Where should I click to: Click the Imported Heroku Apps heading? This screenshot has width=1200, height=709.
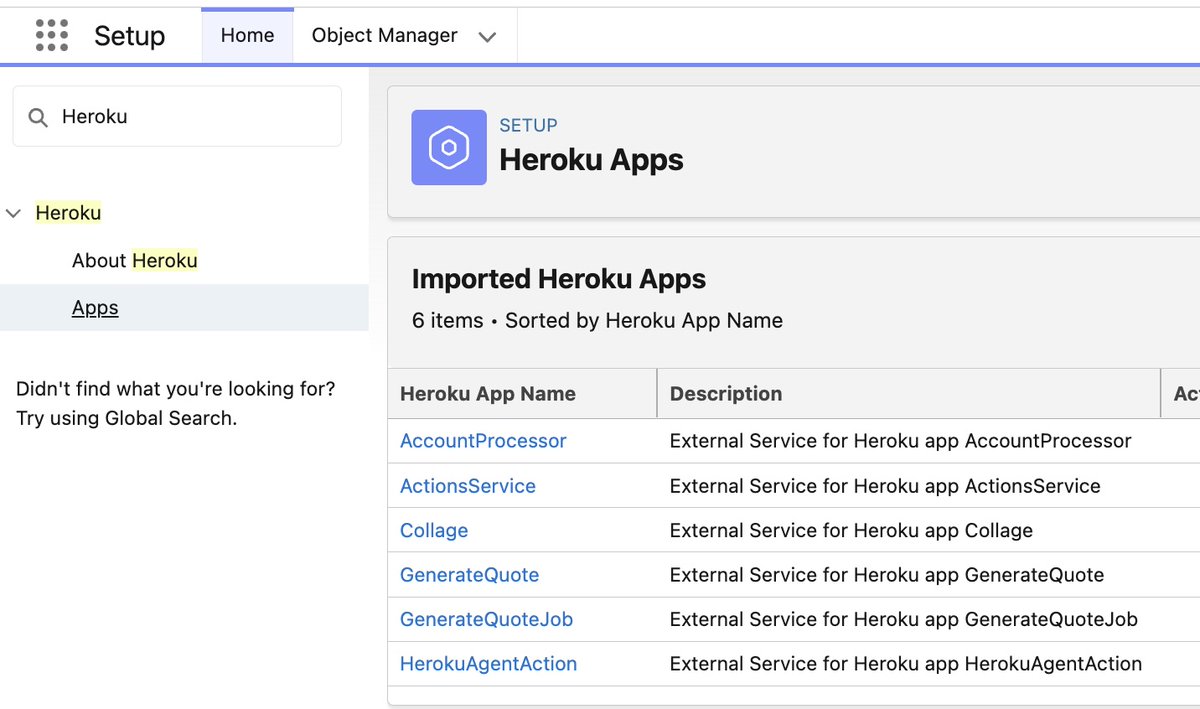tap(559, 279)
